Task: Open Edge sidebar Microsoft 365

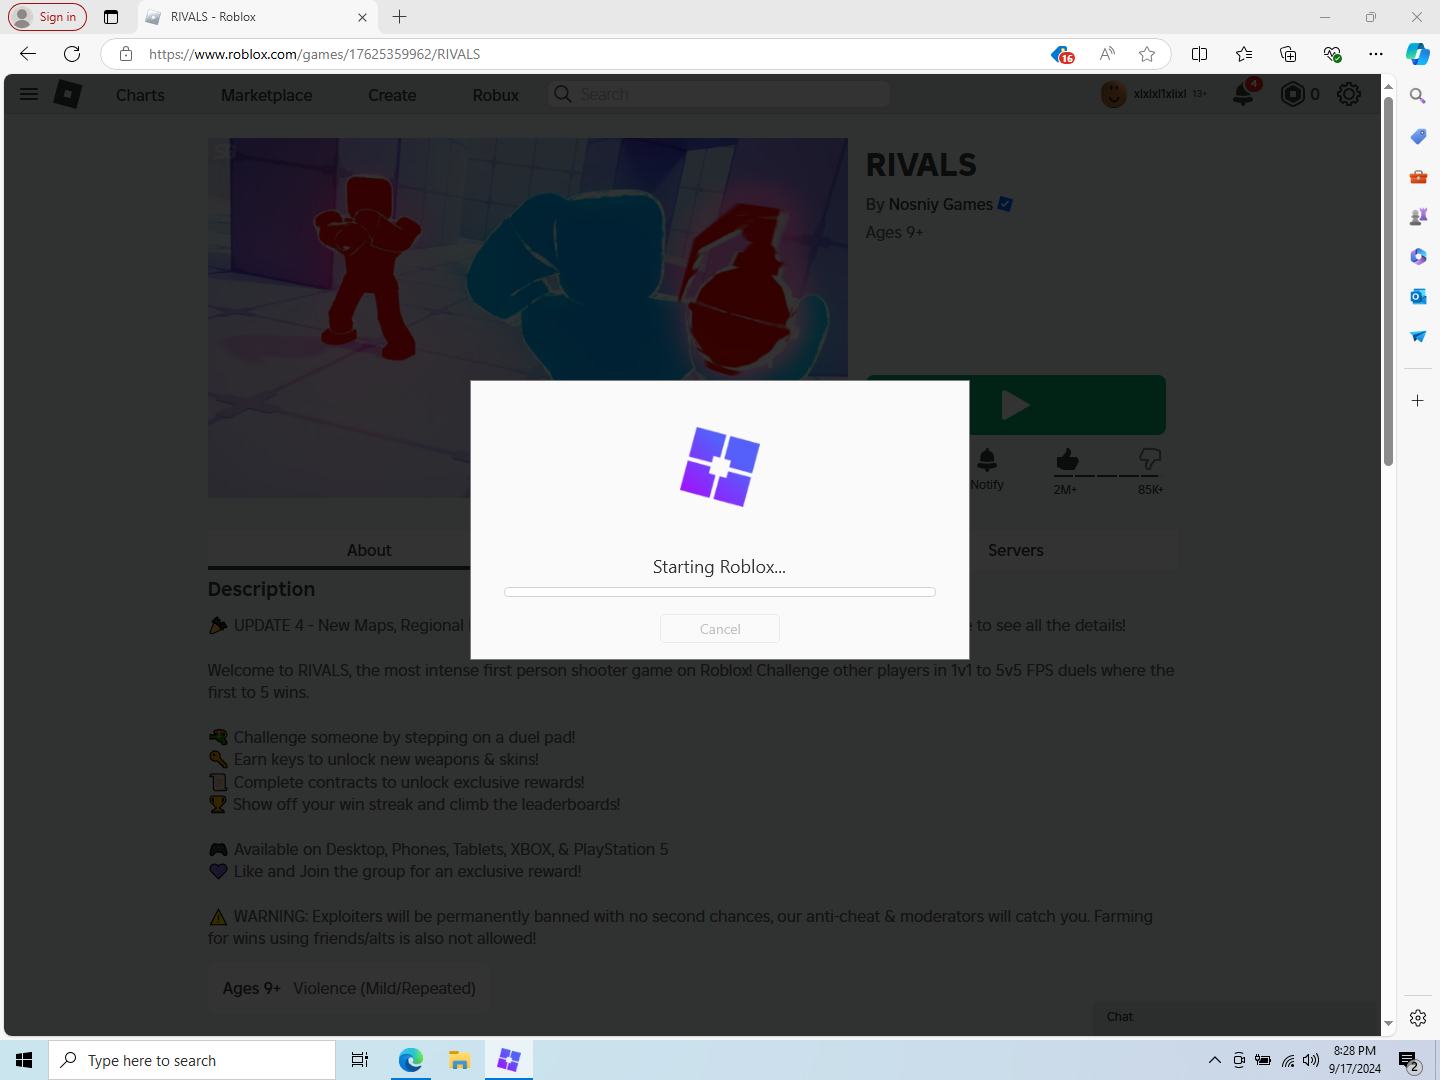Action: pyautogui.click(x=1418, y=256)
